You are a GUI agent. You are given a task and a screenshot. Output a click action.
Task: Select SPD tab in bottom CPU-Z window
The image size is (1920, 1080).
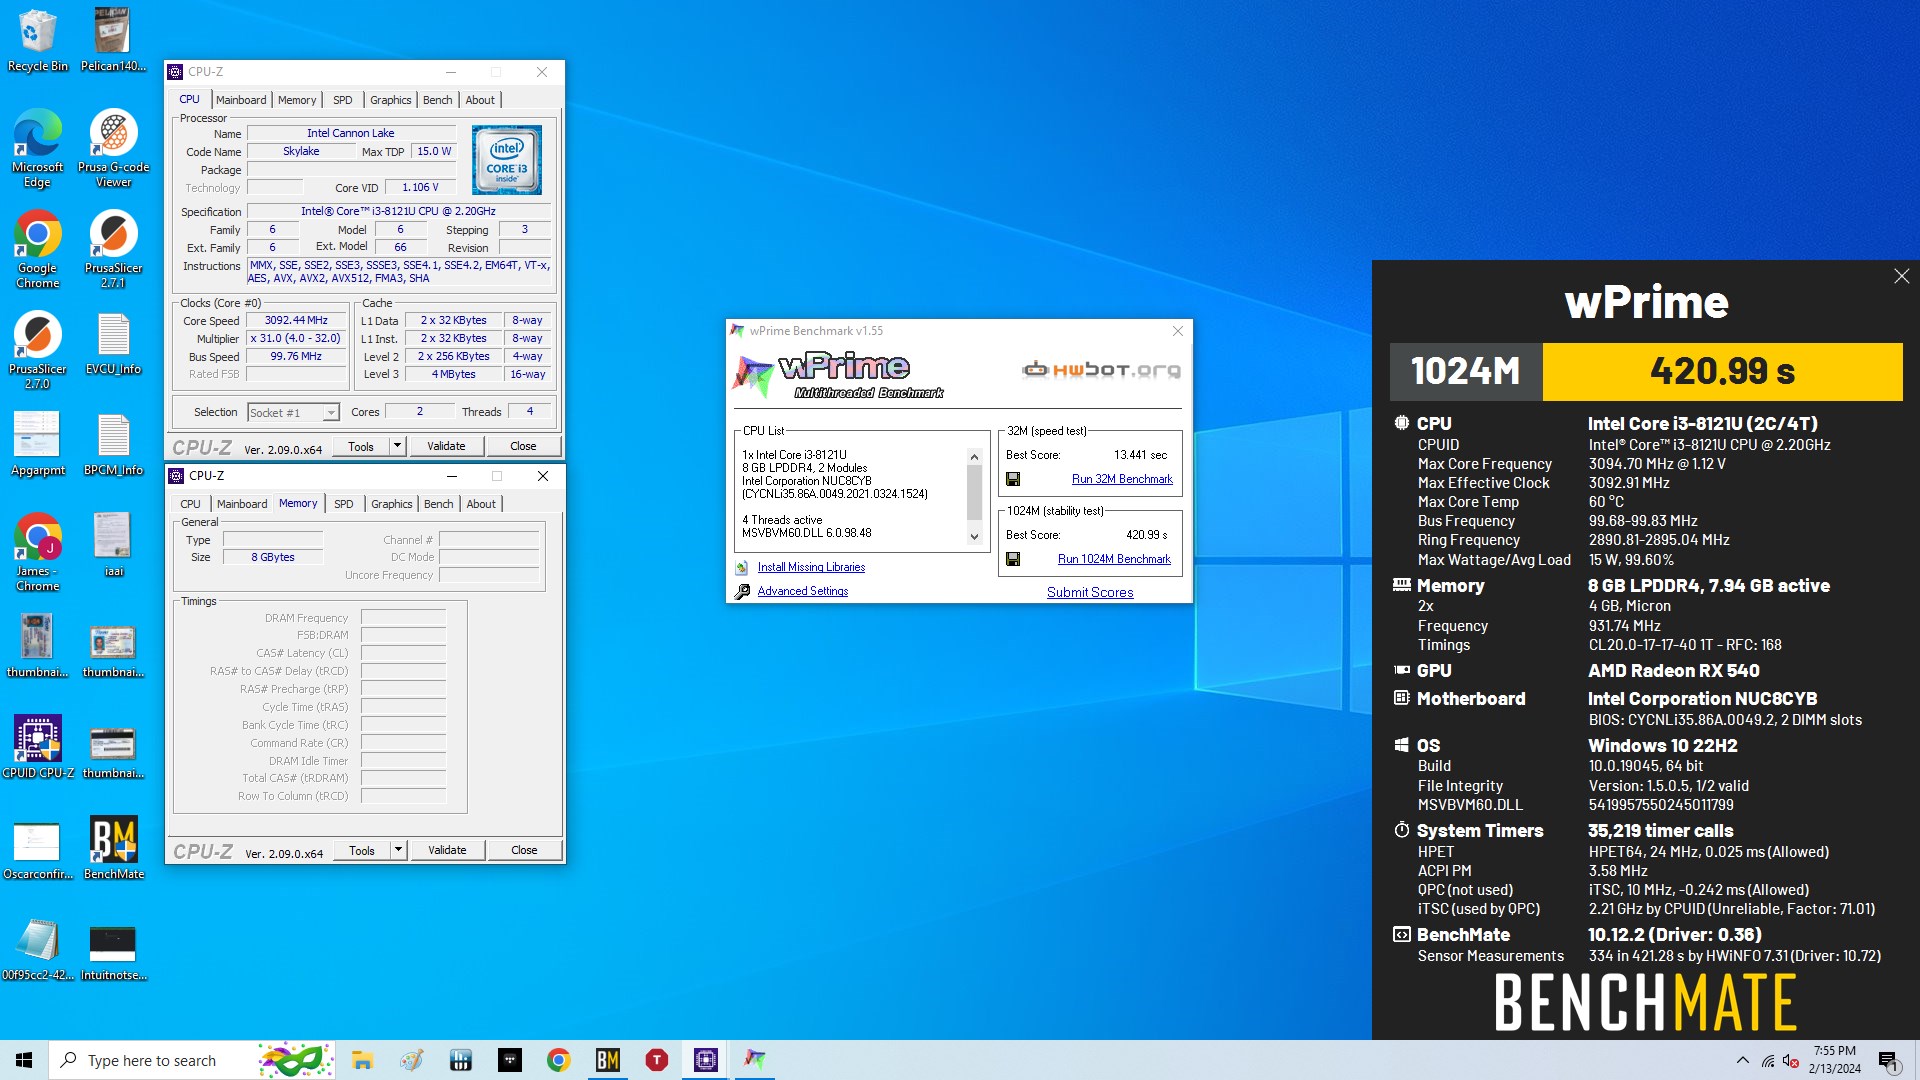click(x=343, y=504)
